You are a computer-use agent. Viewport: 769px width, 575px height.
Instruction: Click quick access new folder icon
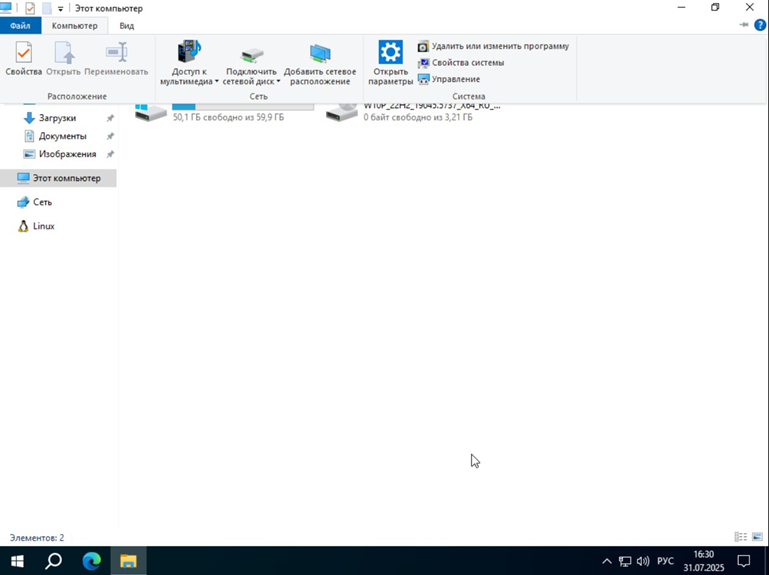[x=47, y=8]
